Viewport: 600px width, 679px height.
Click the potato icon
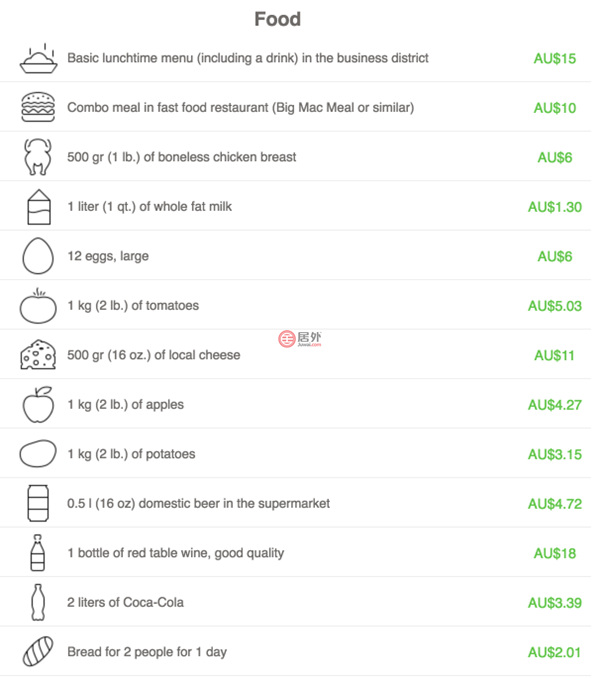point(38,454)
